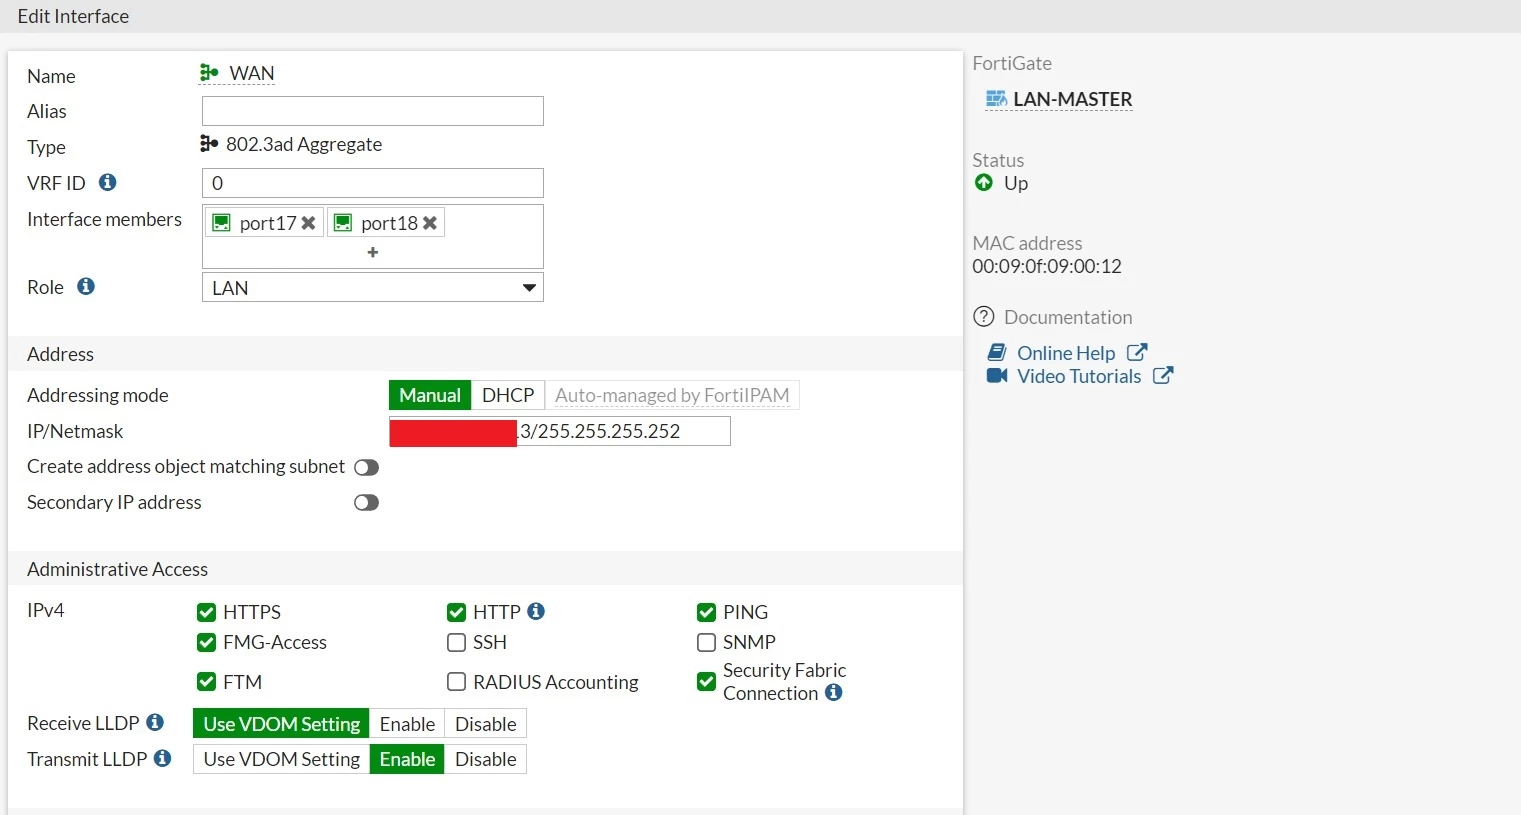This screenshot has width=1521, height=815.
Task: Choose Auto-managed by FortiIPAM mode
Action: [x=672, y=395]
